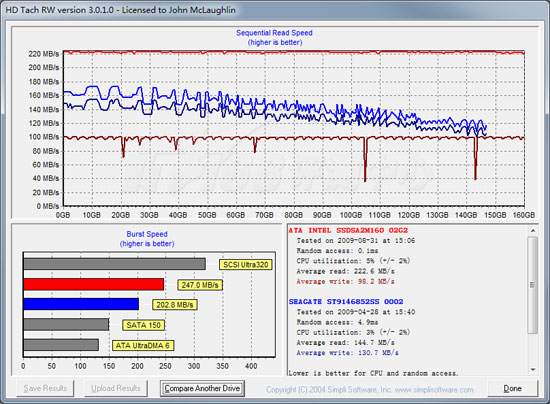This screenshot has width=550, height=404.
Task: Click the Save Results button
Action: tap(45, 389)
